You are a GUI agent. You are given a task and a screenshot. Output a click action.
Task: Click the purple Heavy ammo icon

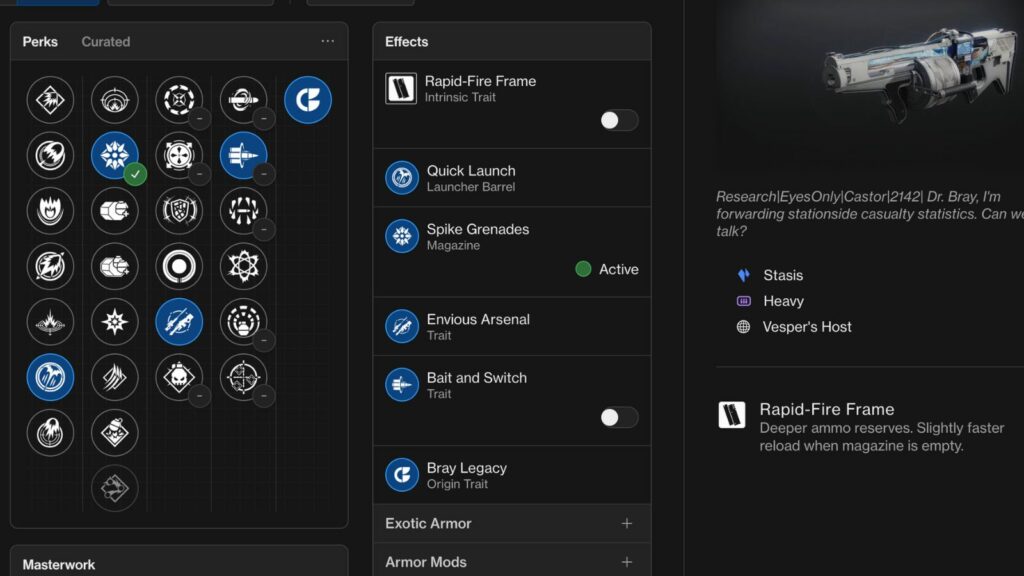(744, 301)
